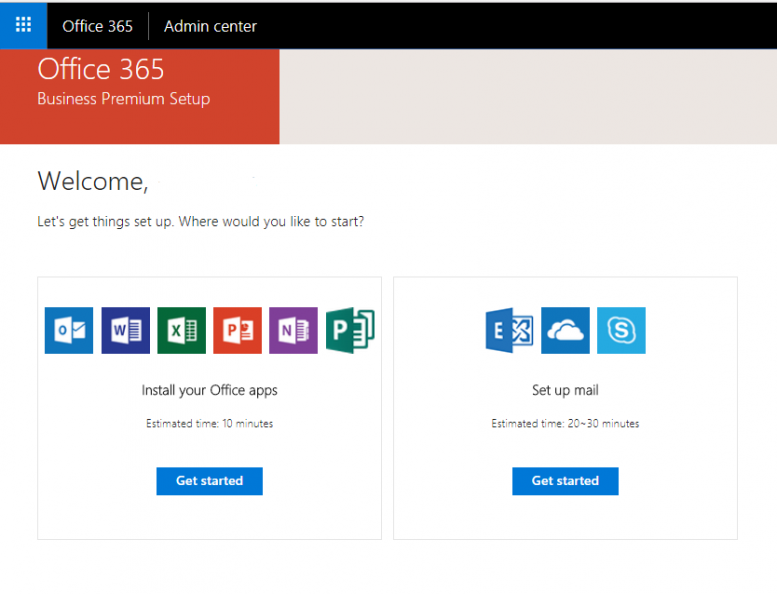The width and height of the screenshot is (777, 594).
Task: Click the Outlook app icon
Action: tap(69, 330)
